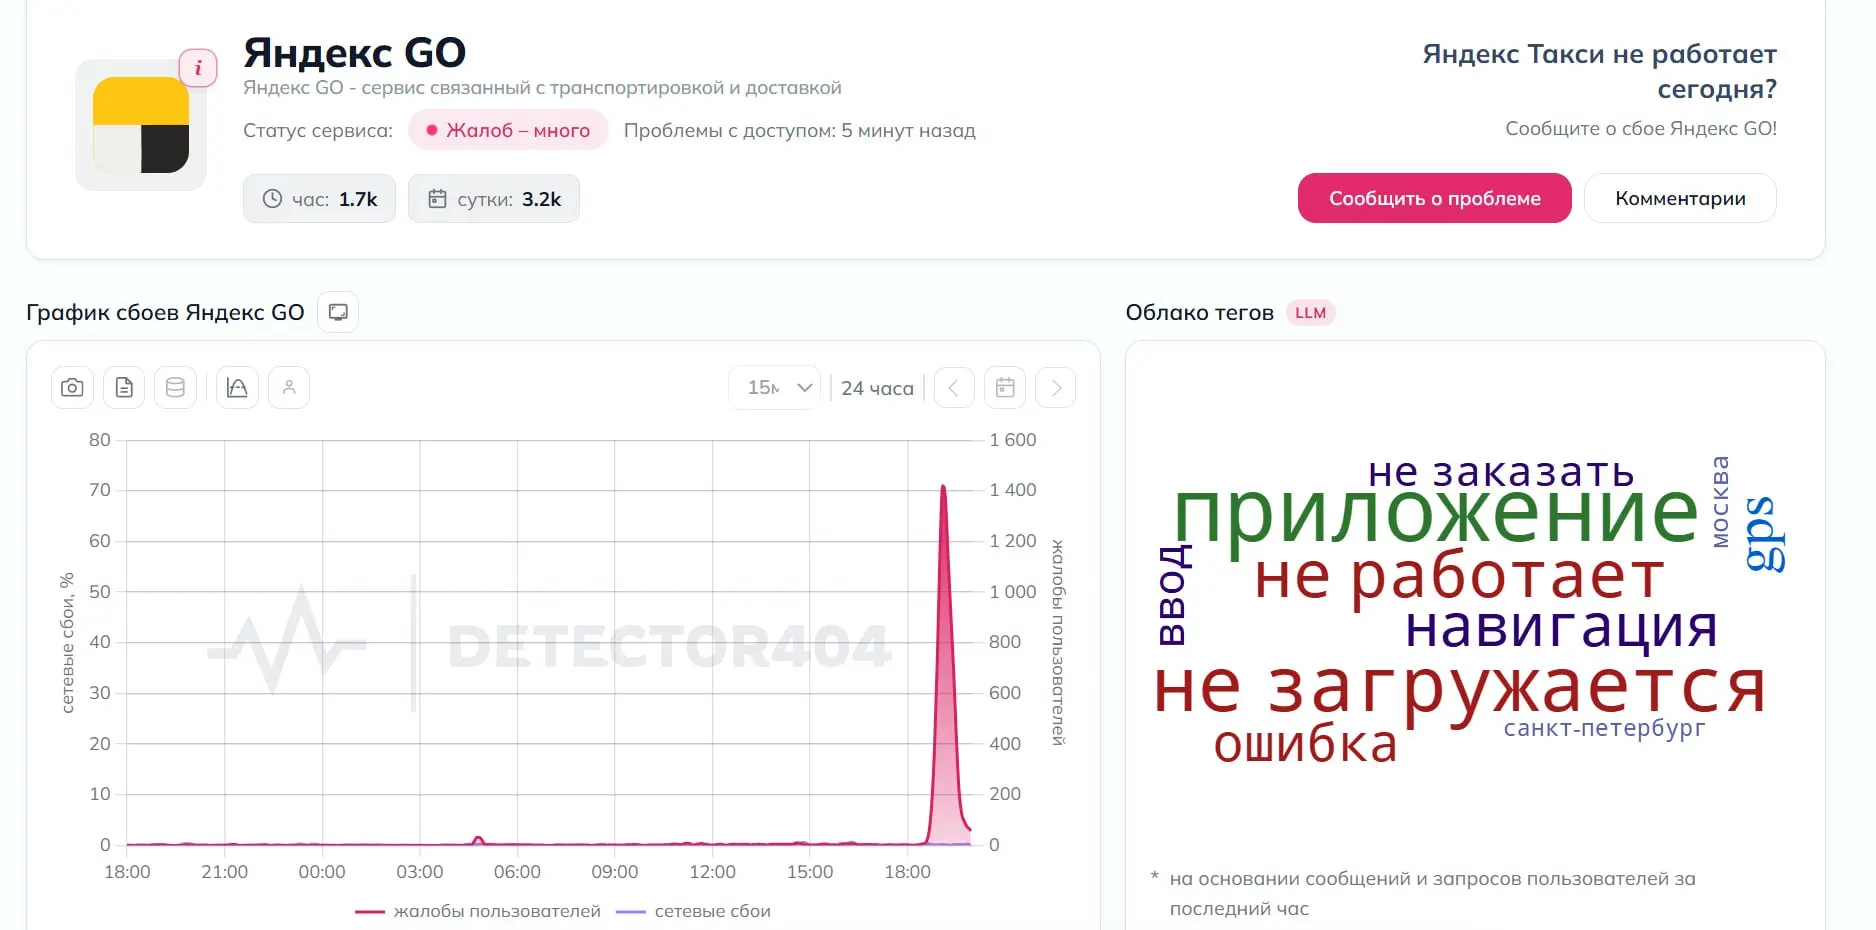Click the tag навигация
1876x930 pixels.
[x=1561, y=628]
